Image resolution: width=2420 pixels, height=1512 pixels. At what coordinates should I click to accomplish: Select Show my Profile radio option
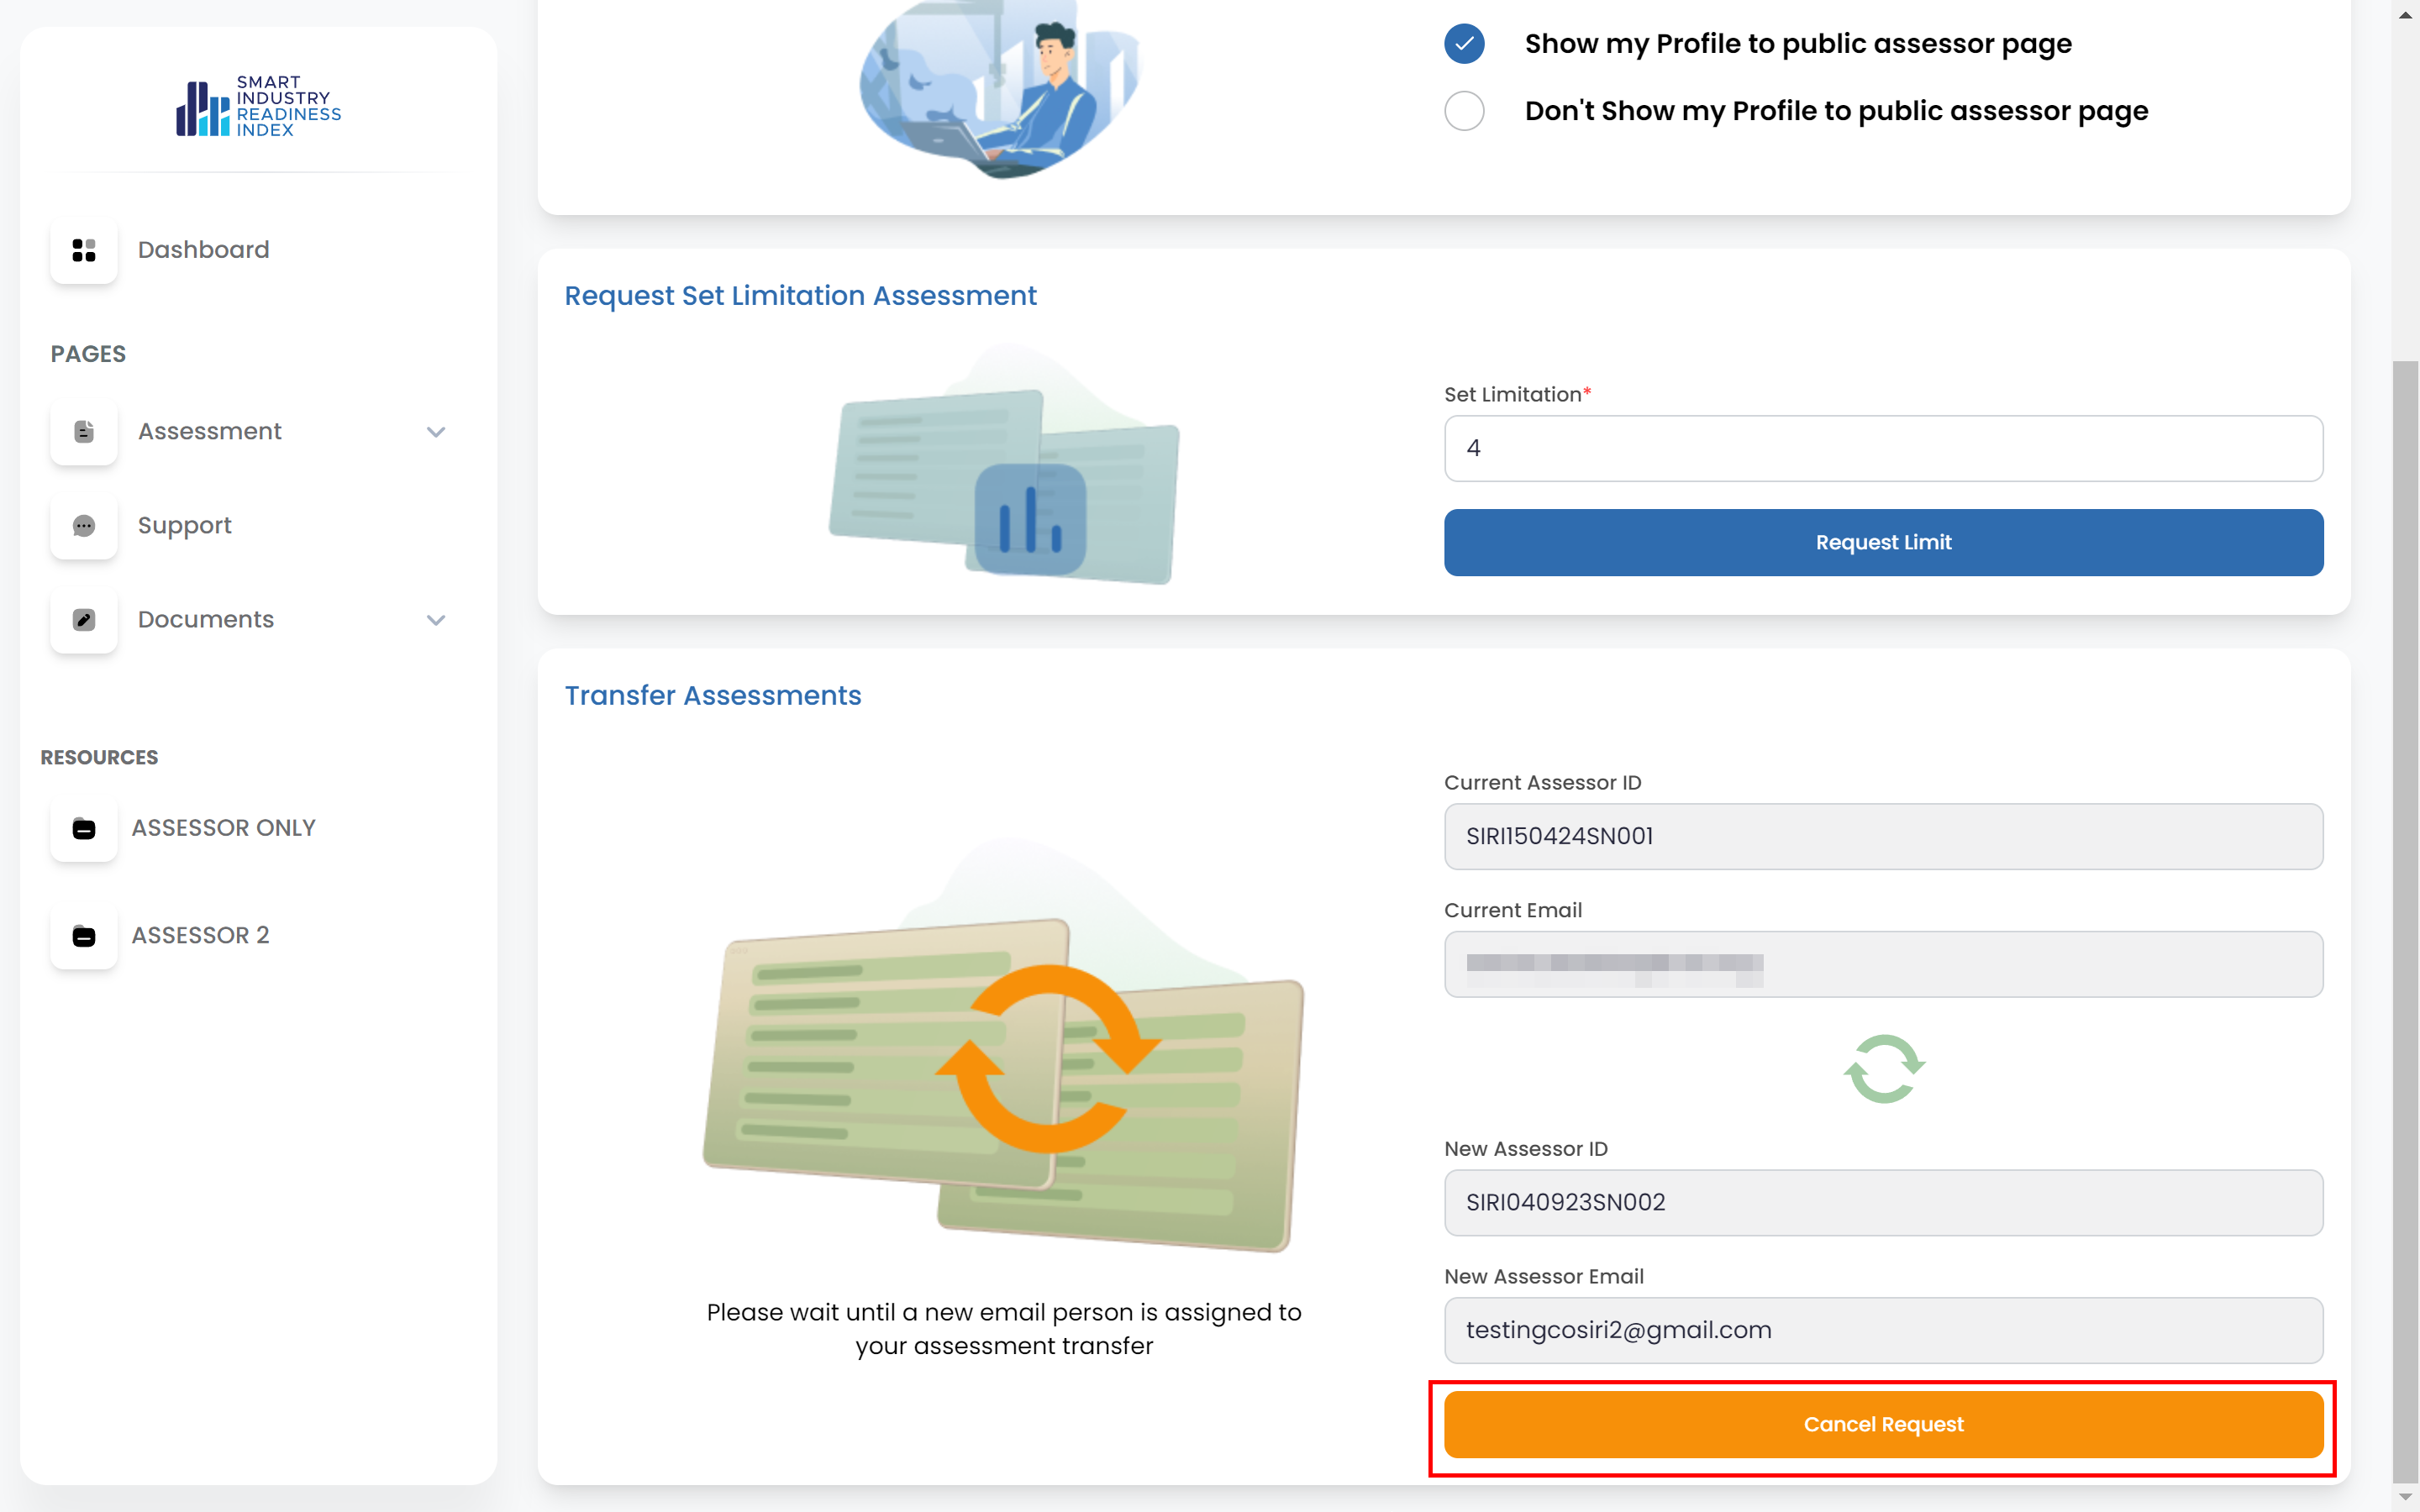click(1464, 44)
